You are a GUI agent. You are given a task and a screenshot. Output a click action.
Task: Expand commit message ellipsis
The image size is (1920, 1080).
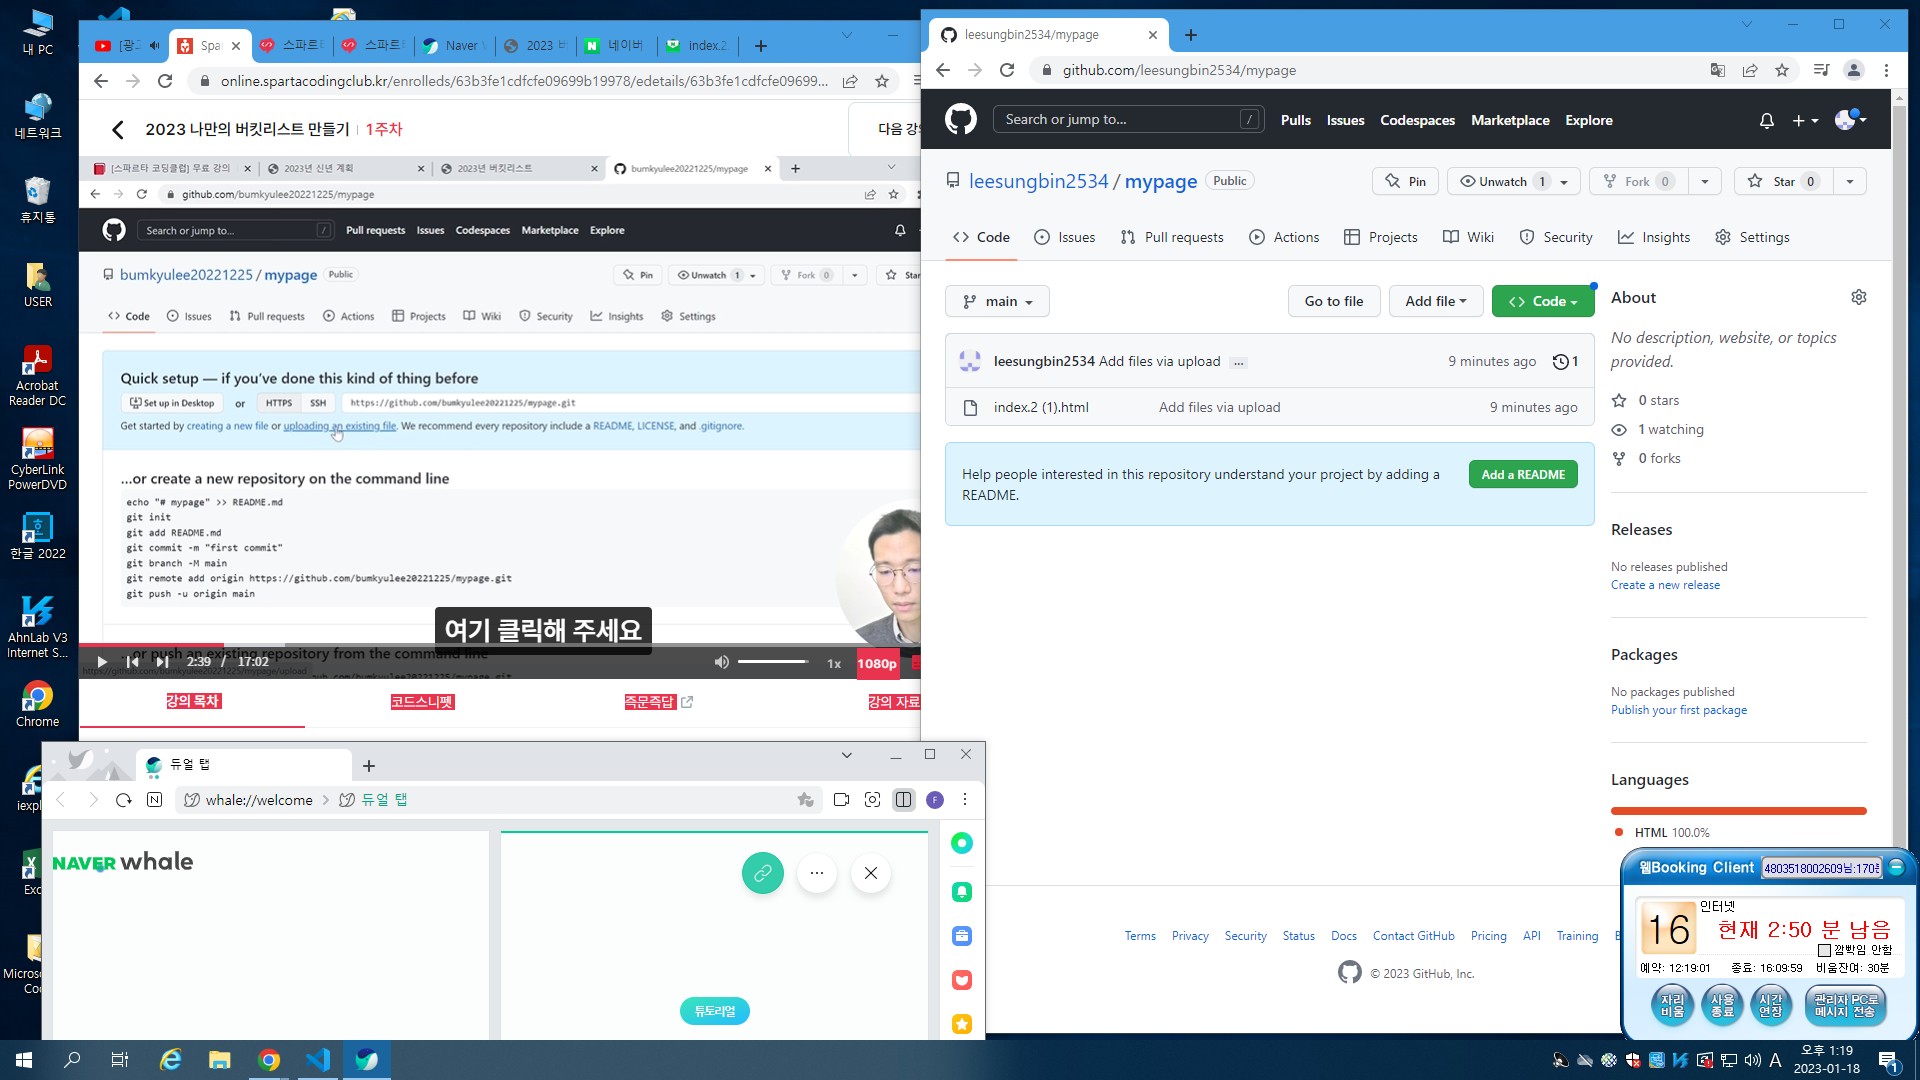[1239, 362]
